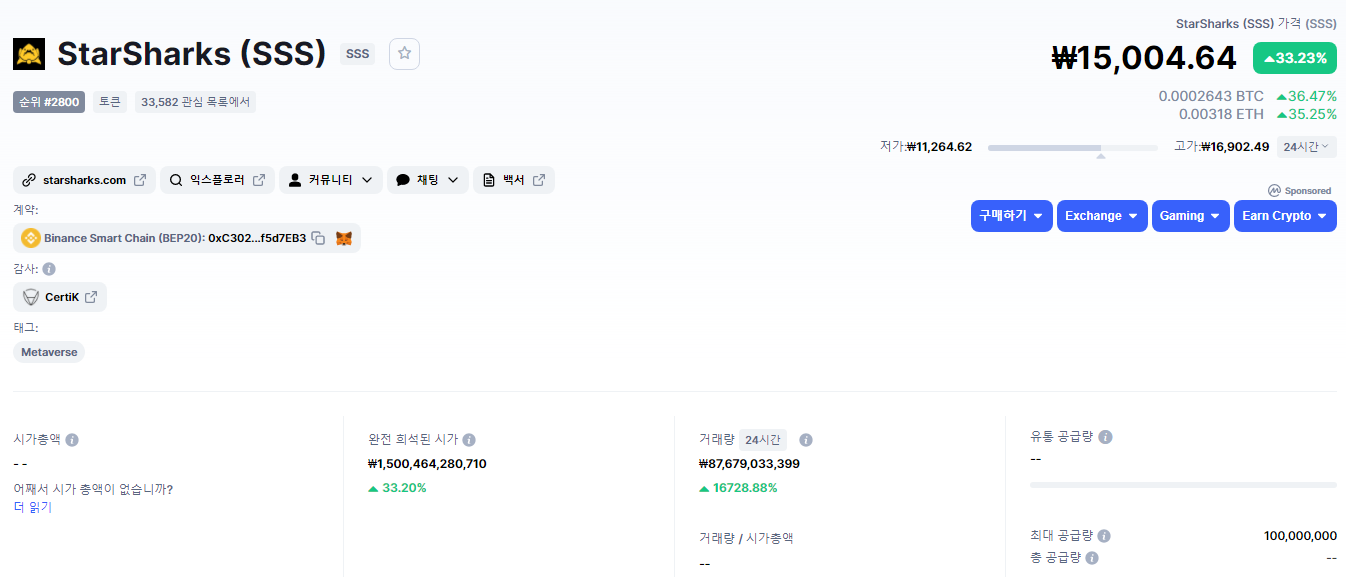Open the starsharks.com website link

click(84, 180)
